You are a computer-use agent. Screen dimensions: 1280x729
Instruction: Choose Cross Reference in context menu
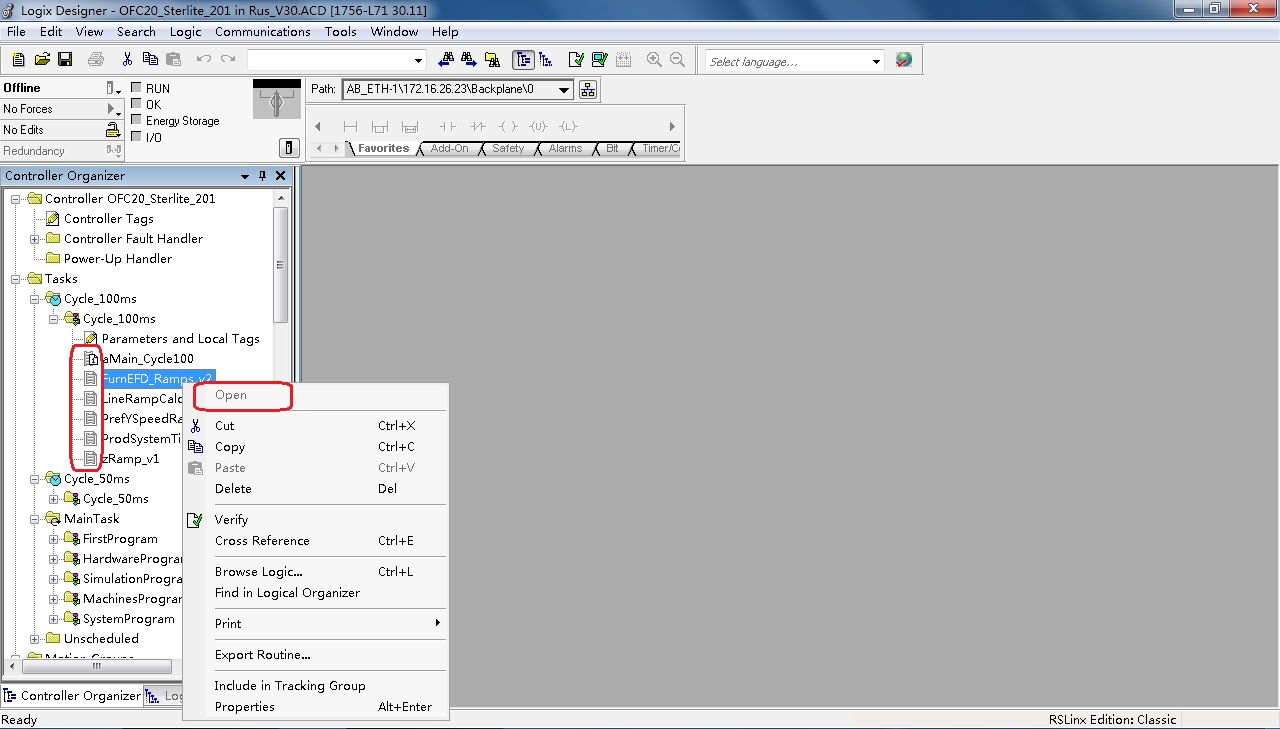coord(262,541)
